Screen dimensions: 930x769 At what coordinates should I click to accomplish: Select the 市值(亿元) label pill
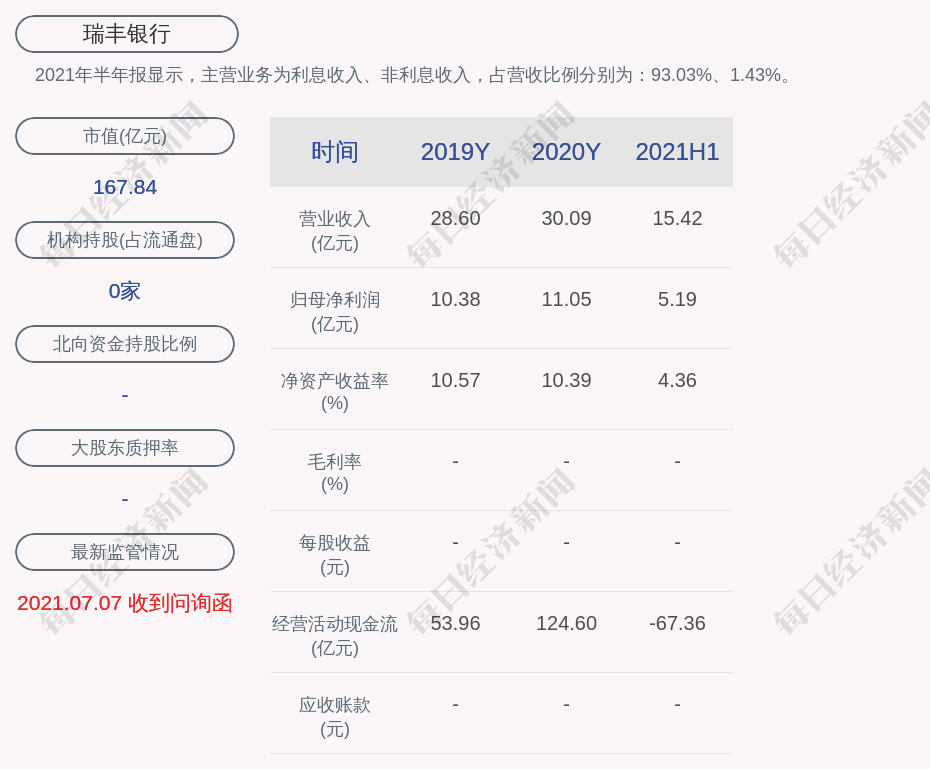[125, 136]
